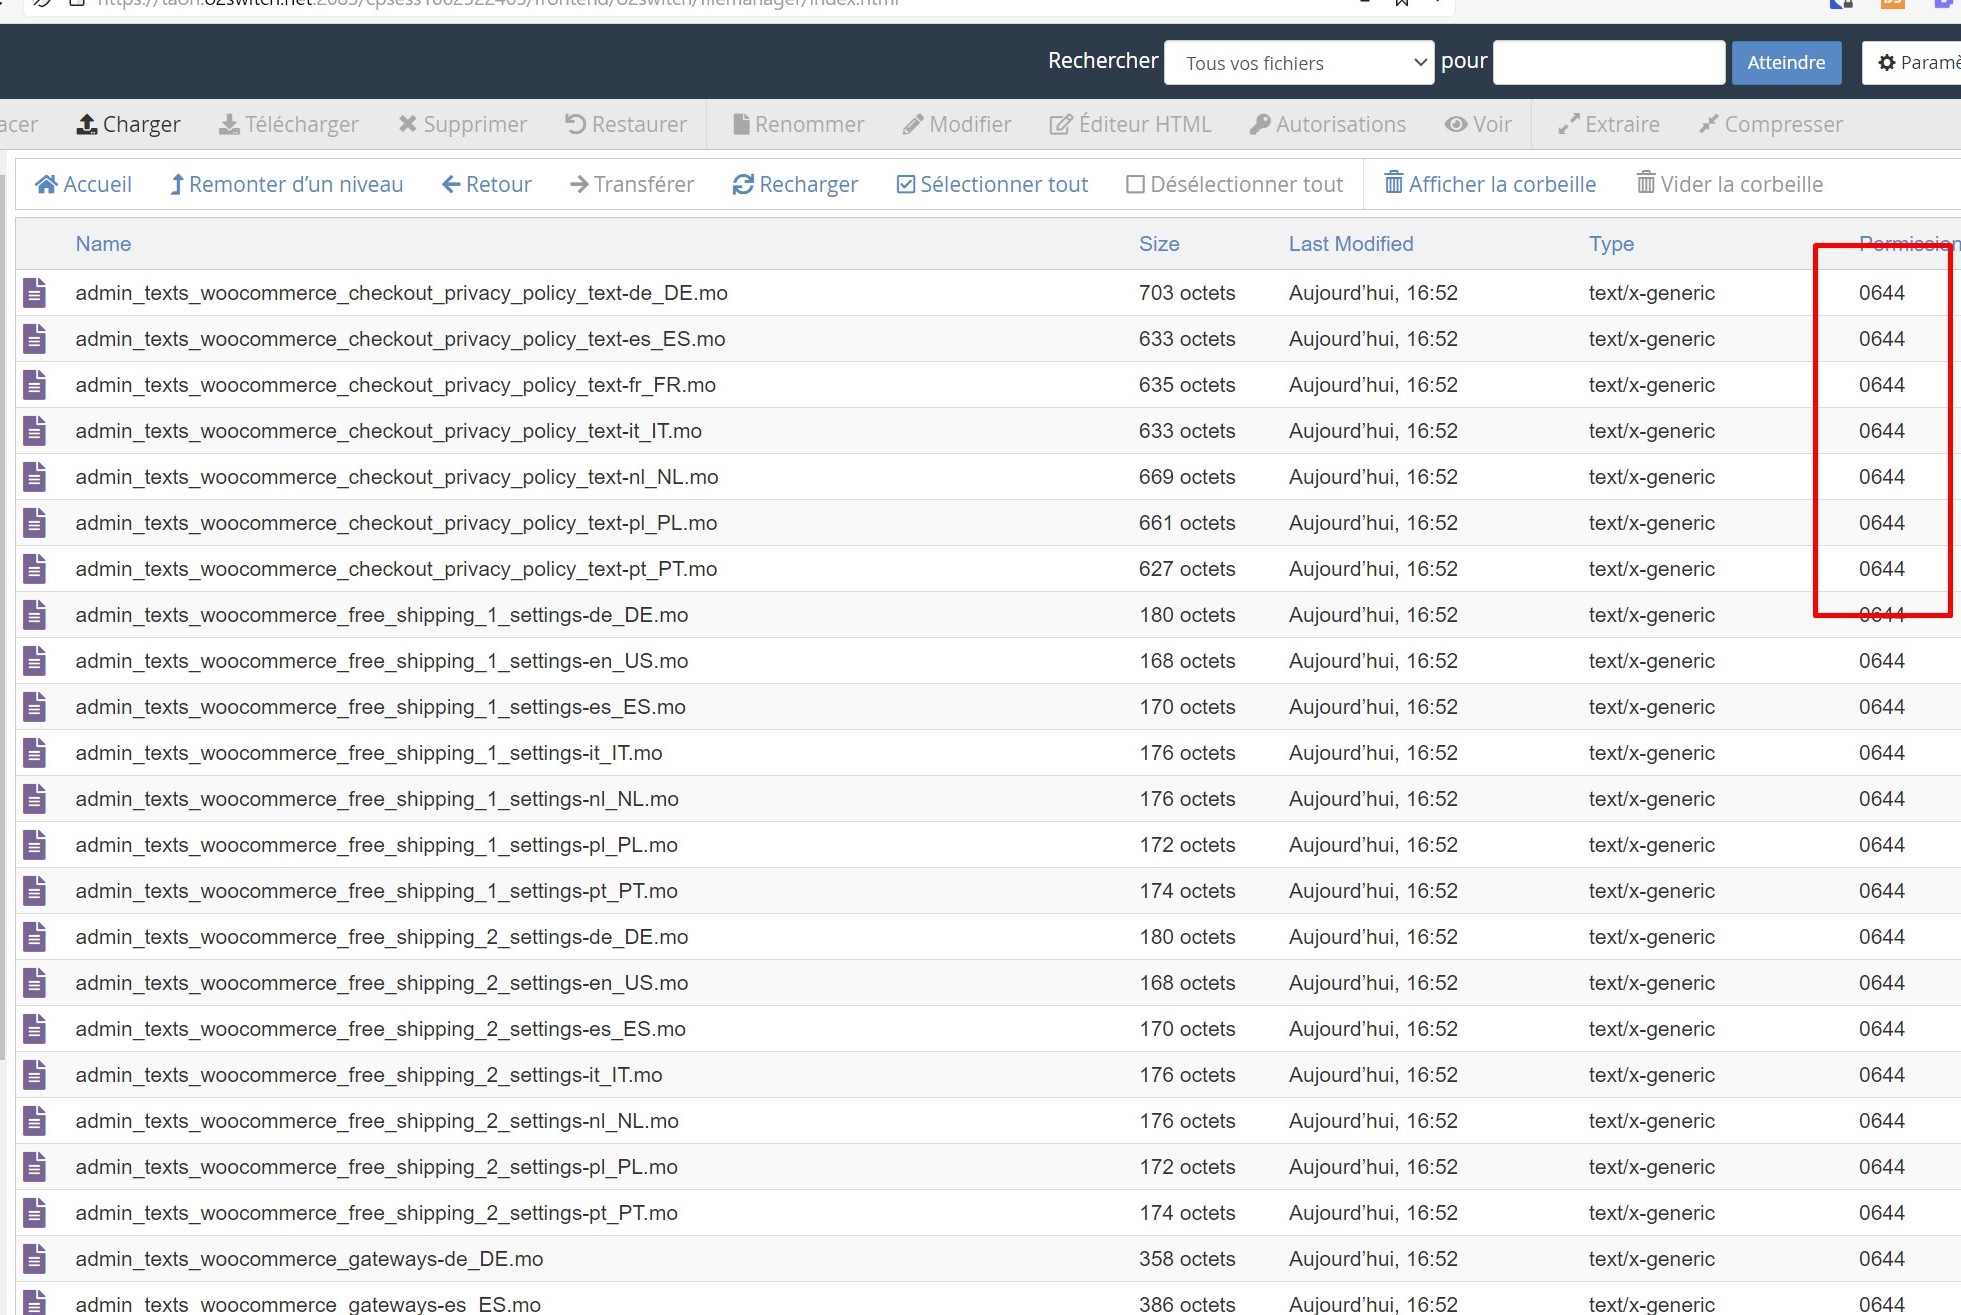1961x1315 pixels.
Task: Click Sélectionner tout
Action: 992,184
